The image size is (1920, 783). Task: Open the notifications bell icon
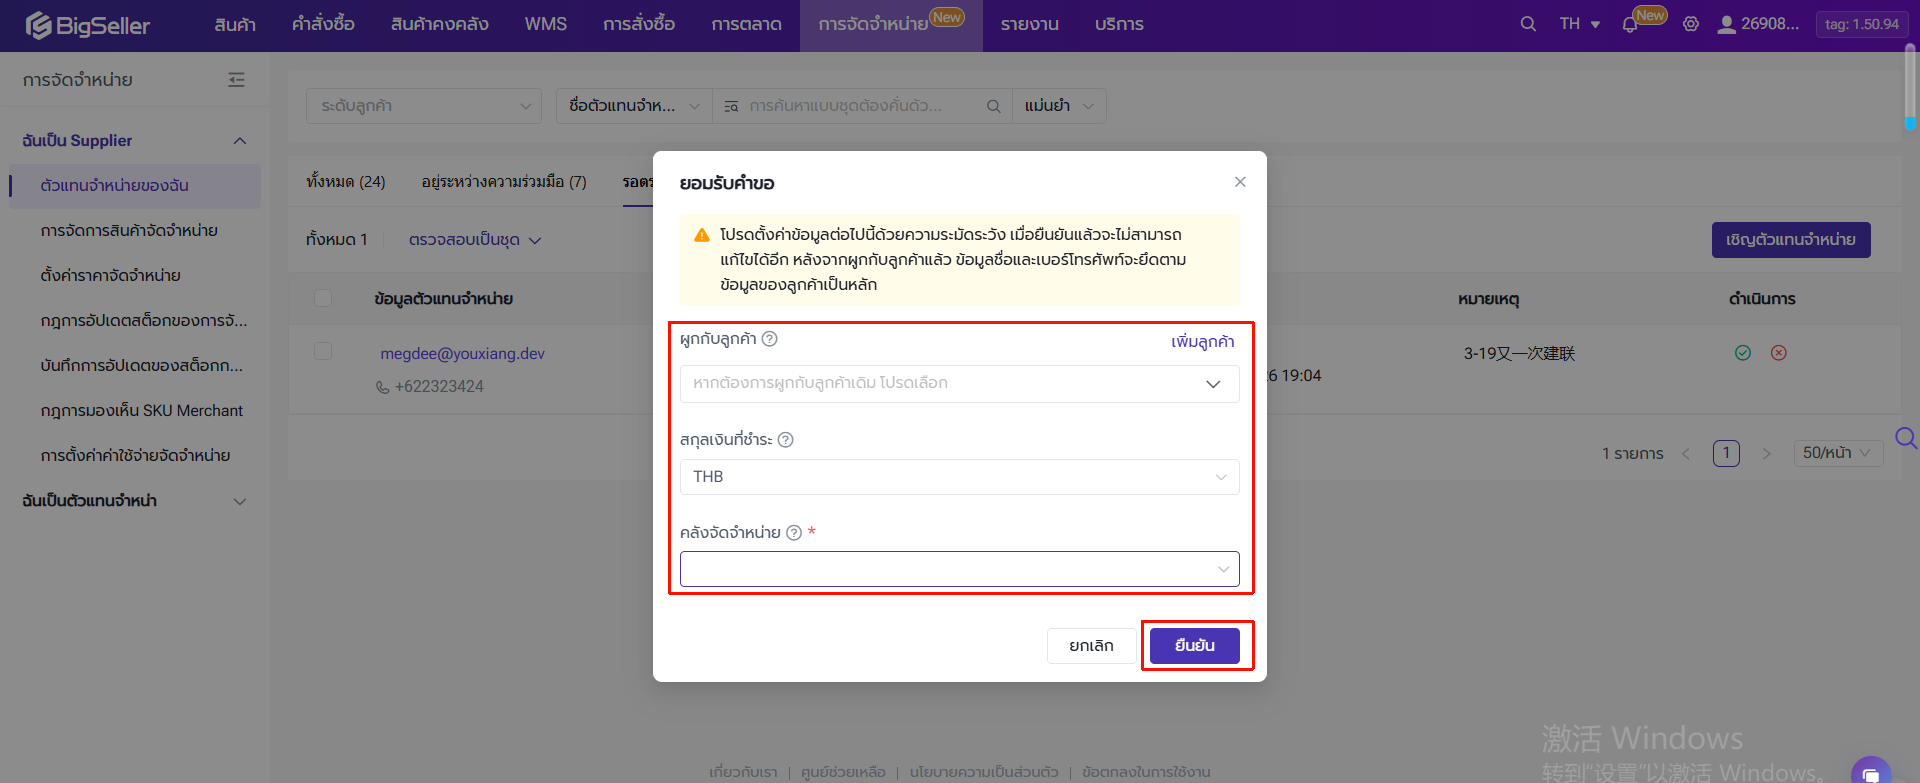click(x=1630, y=25)
